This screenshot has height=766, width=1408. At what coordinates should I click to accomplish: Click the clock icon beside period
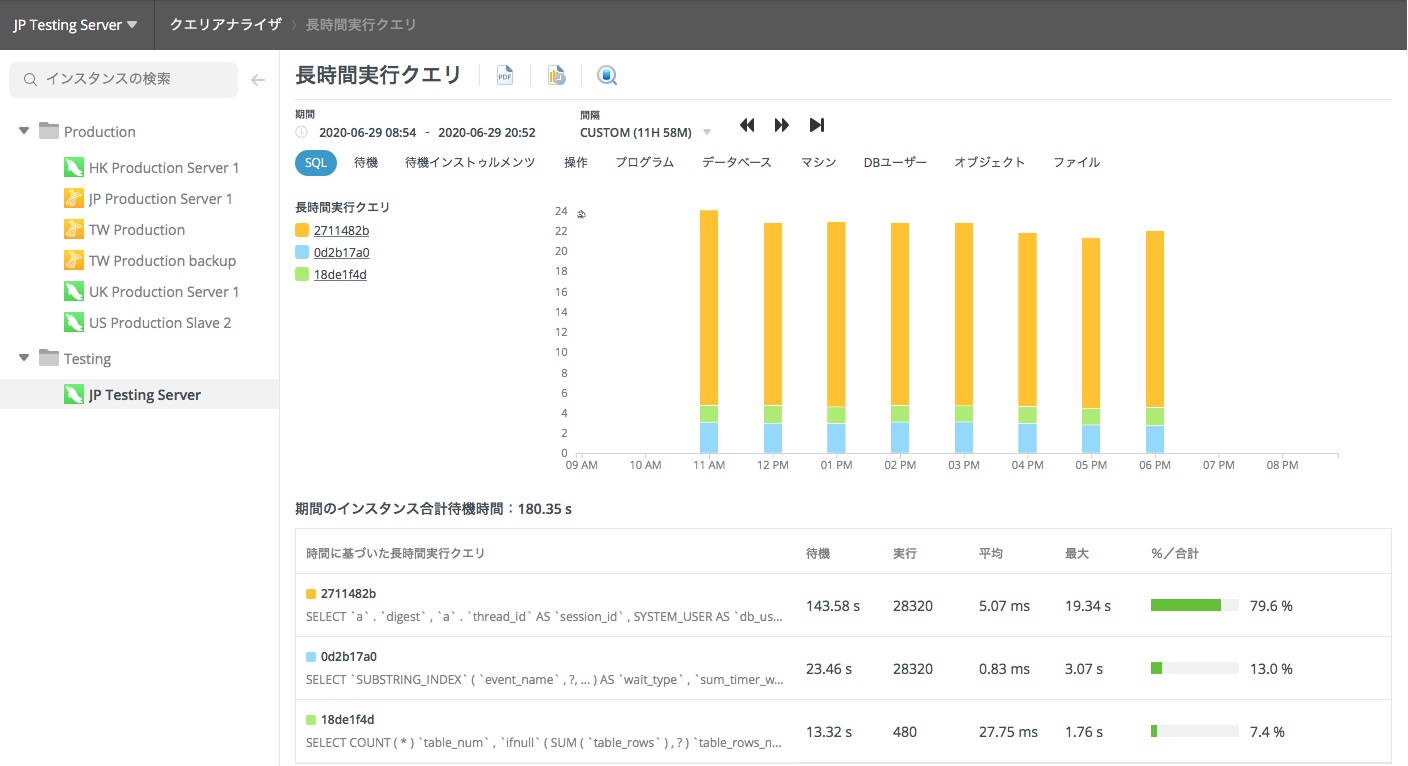click(302, 132)
